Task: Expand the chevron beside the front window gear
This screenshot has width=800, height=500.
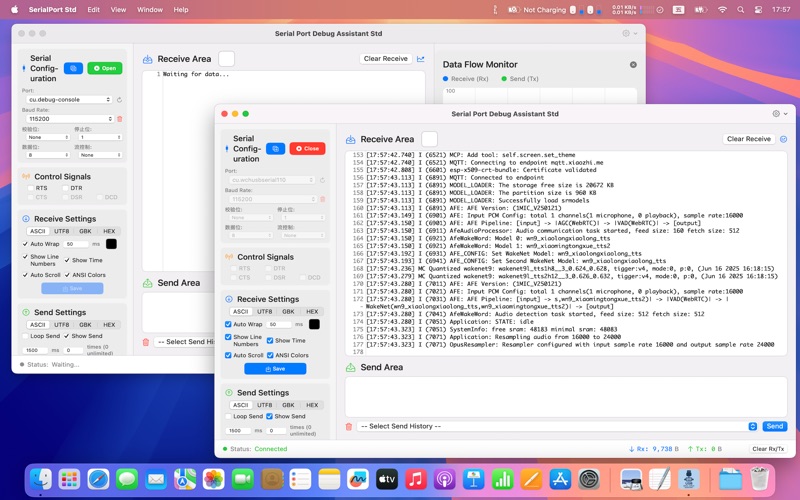Action: 786,114
